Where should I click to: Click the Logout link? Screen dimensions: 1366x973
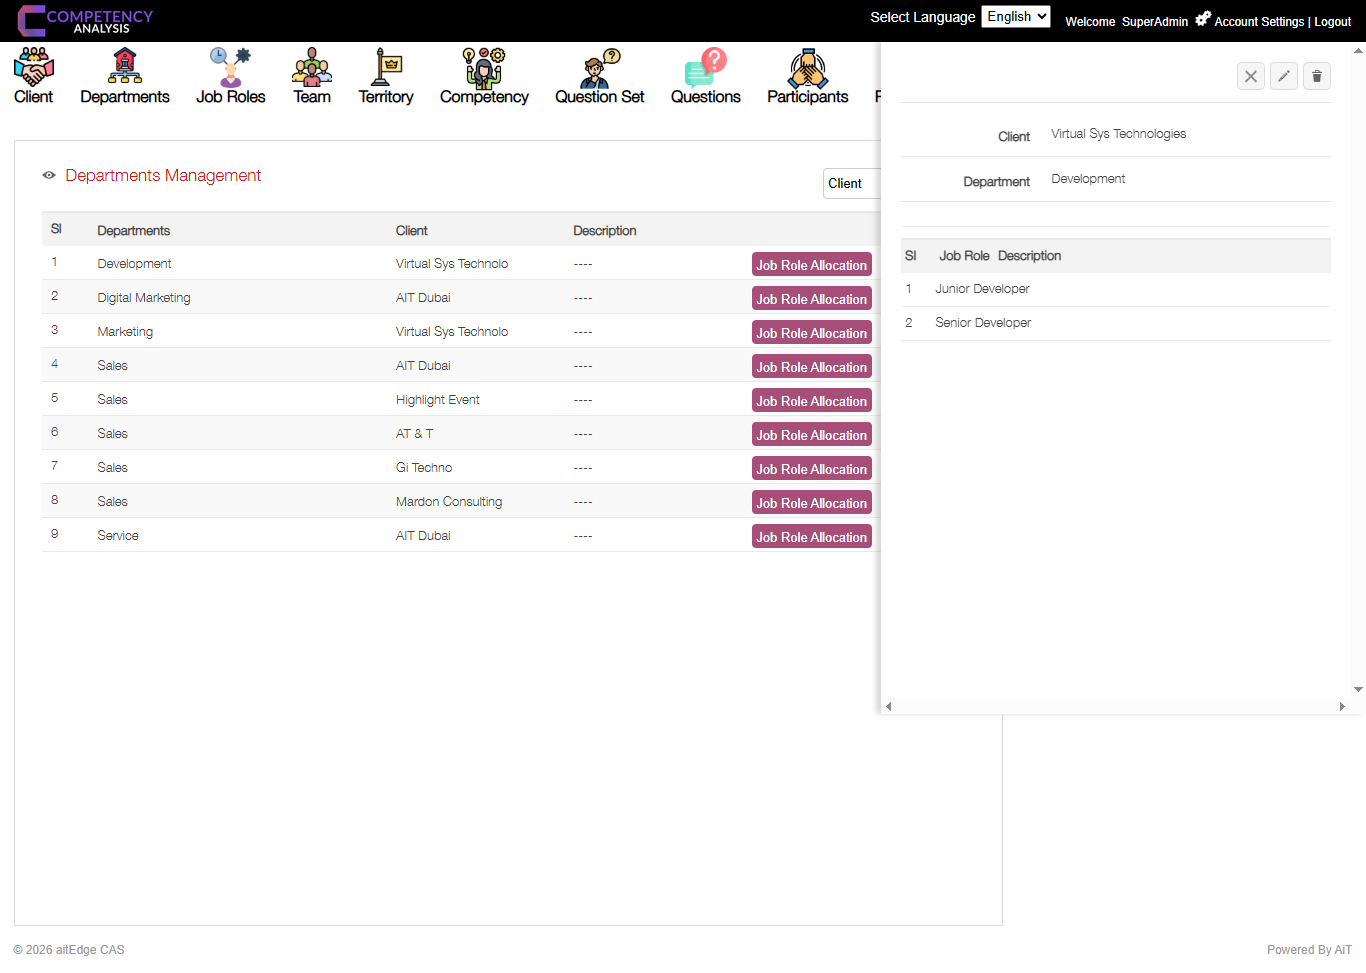point(1332,21)
